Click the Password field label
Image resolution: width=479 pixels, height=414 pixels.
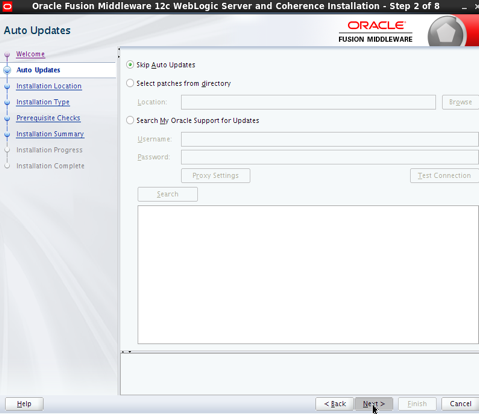tap(154, 157)
